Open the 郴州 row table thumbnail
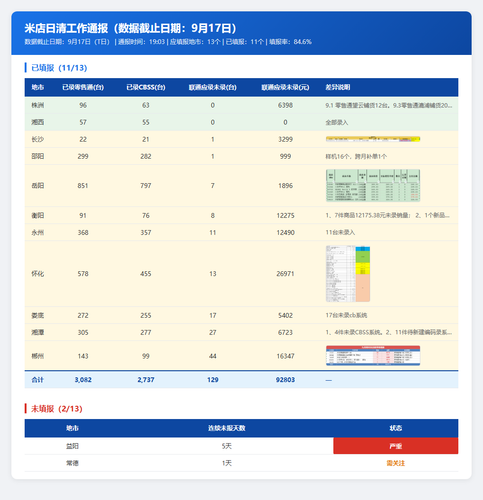483x500 pixels. click(373, 356)
